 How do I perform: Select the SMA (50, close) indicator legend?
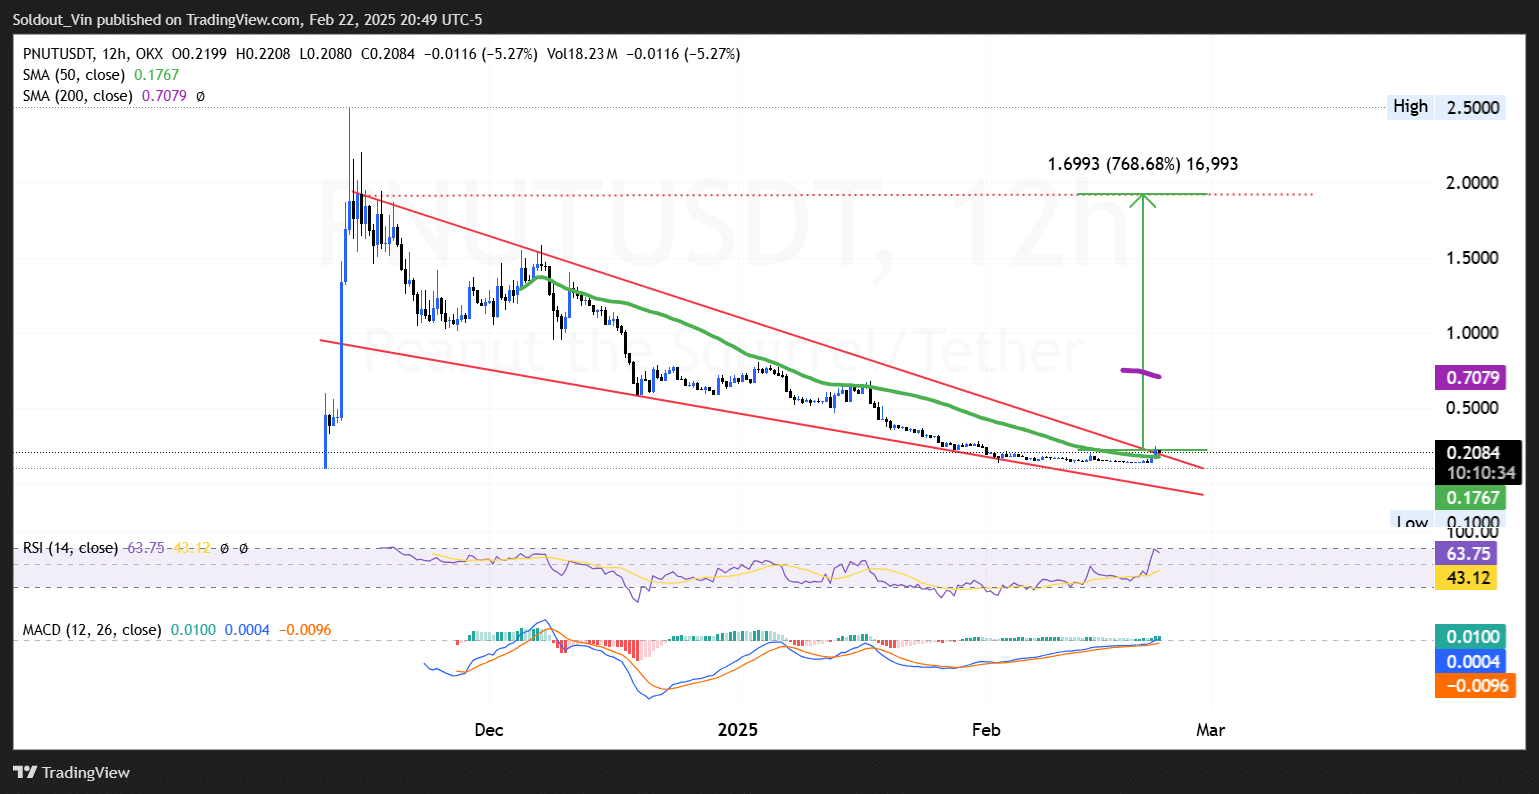73,74
